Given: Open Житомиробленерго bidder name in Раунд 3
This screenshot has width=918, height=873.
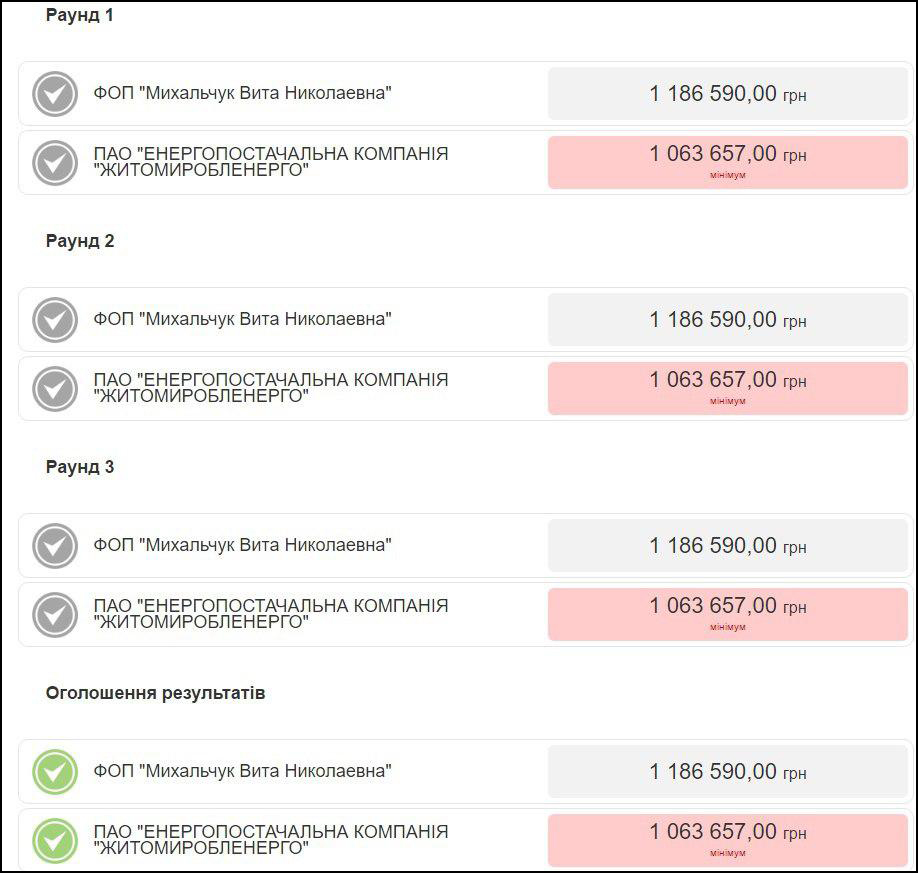Looking at the screenshot, I should (270, 613).
